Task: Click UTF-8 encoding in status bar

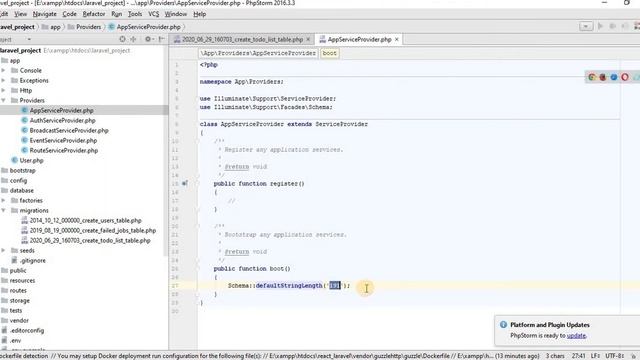Action: tap(614, 356)
